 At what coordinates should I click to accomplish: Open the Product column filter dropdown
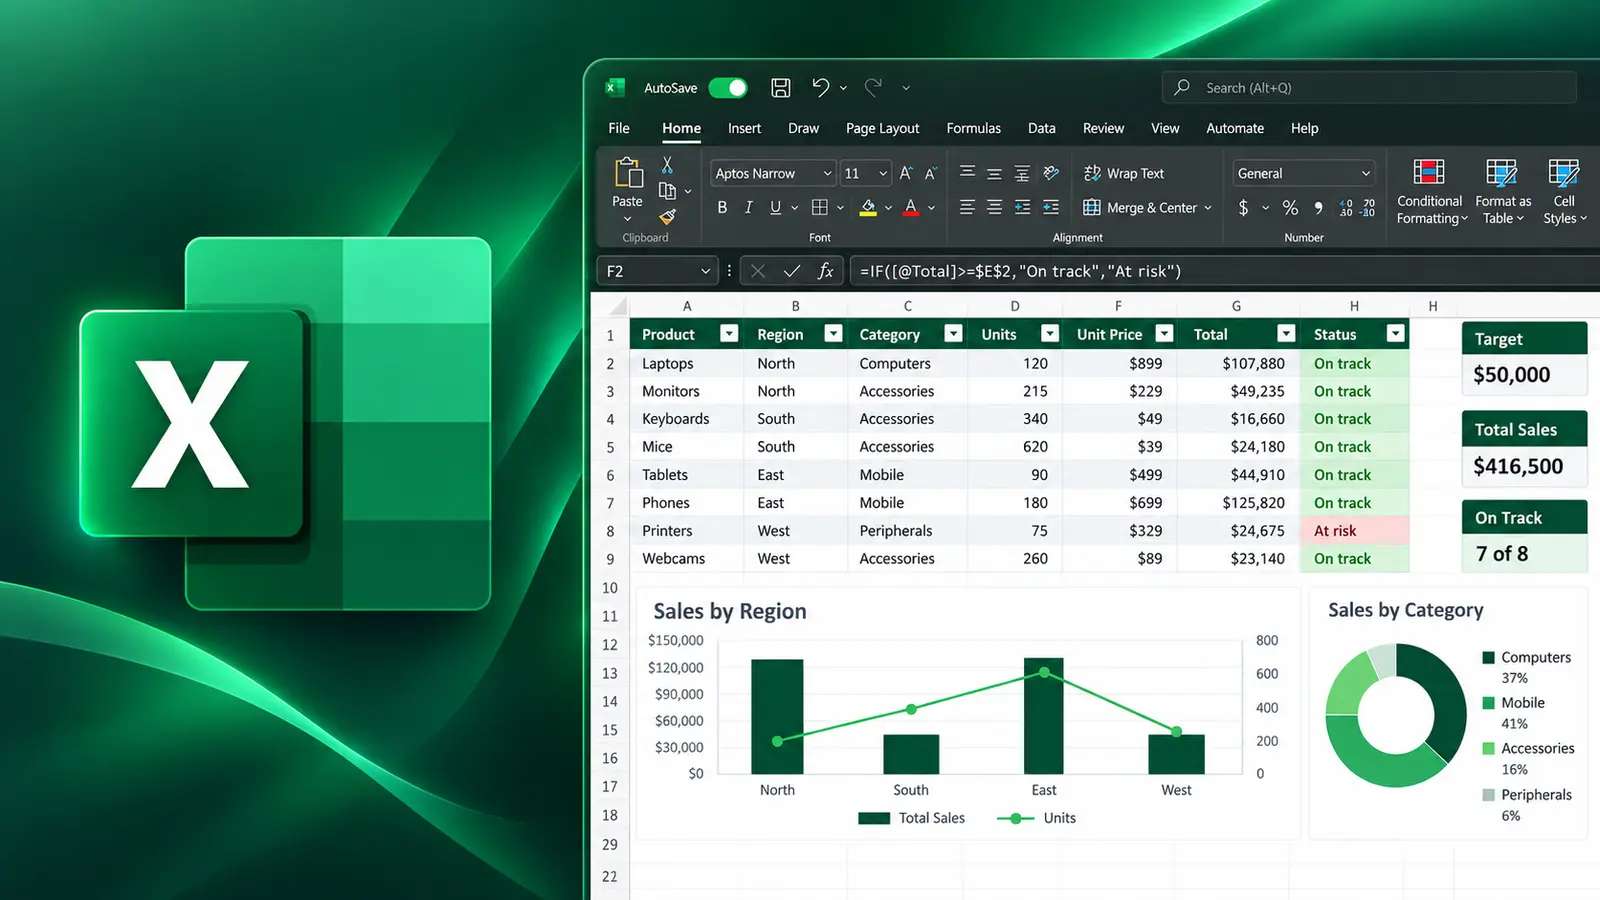coord(729,334)
